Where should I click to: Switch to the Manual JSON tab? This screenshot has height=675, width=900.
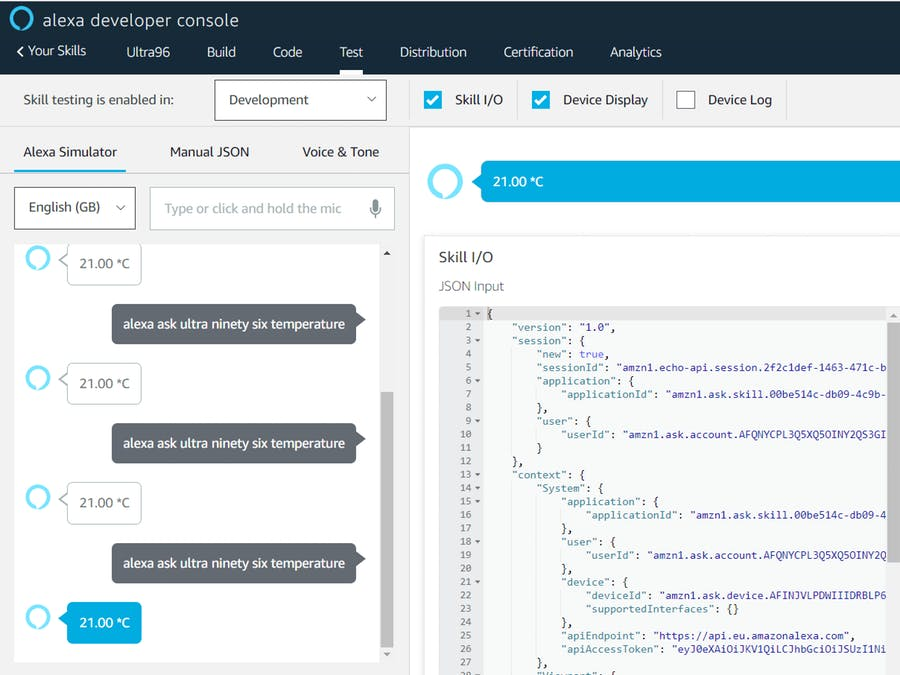click(209, 152)
